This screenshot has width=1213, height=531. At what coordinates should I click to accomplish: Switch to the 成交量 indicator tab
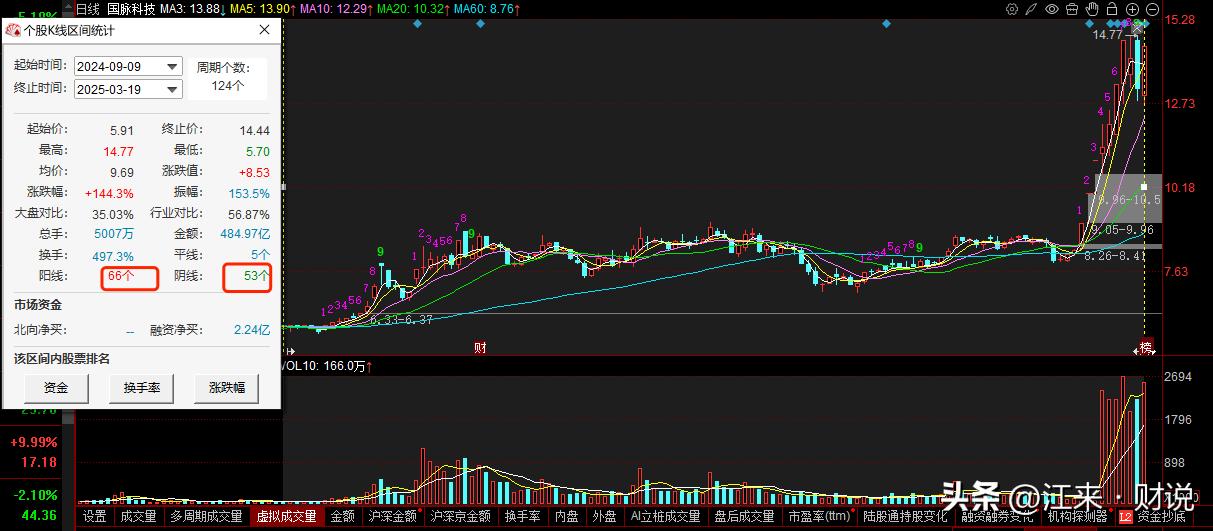(138, 517)
